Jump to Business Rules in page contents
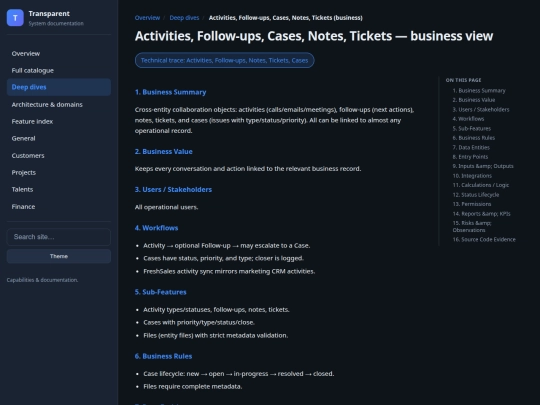Viewport: 540px width, 405px height. click(474, 138)
